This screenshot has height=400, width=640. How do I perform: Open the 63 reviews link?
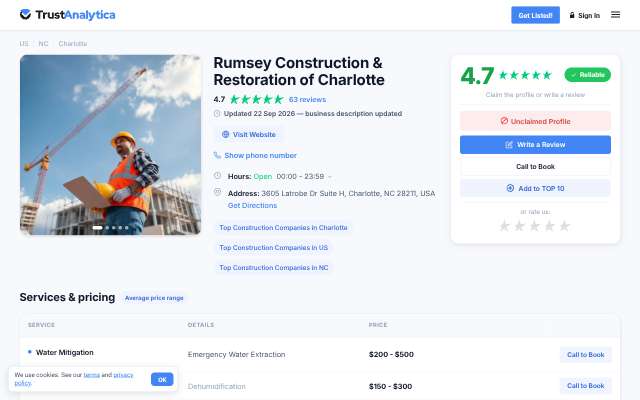click(x=307, y=99)
